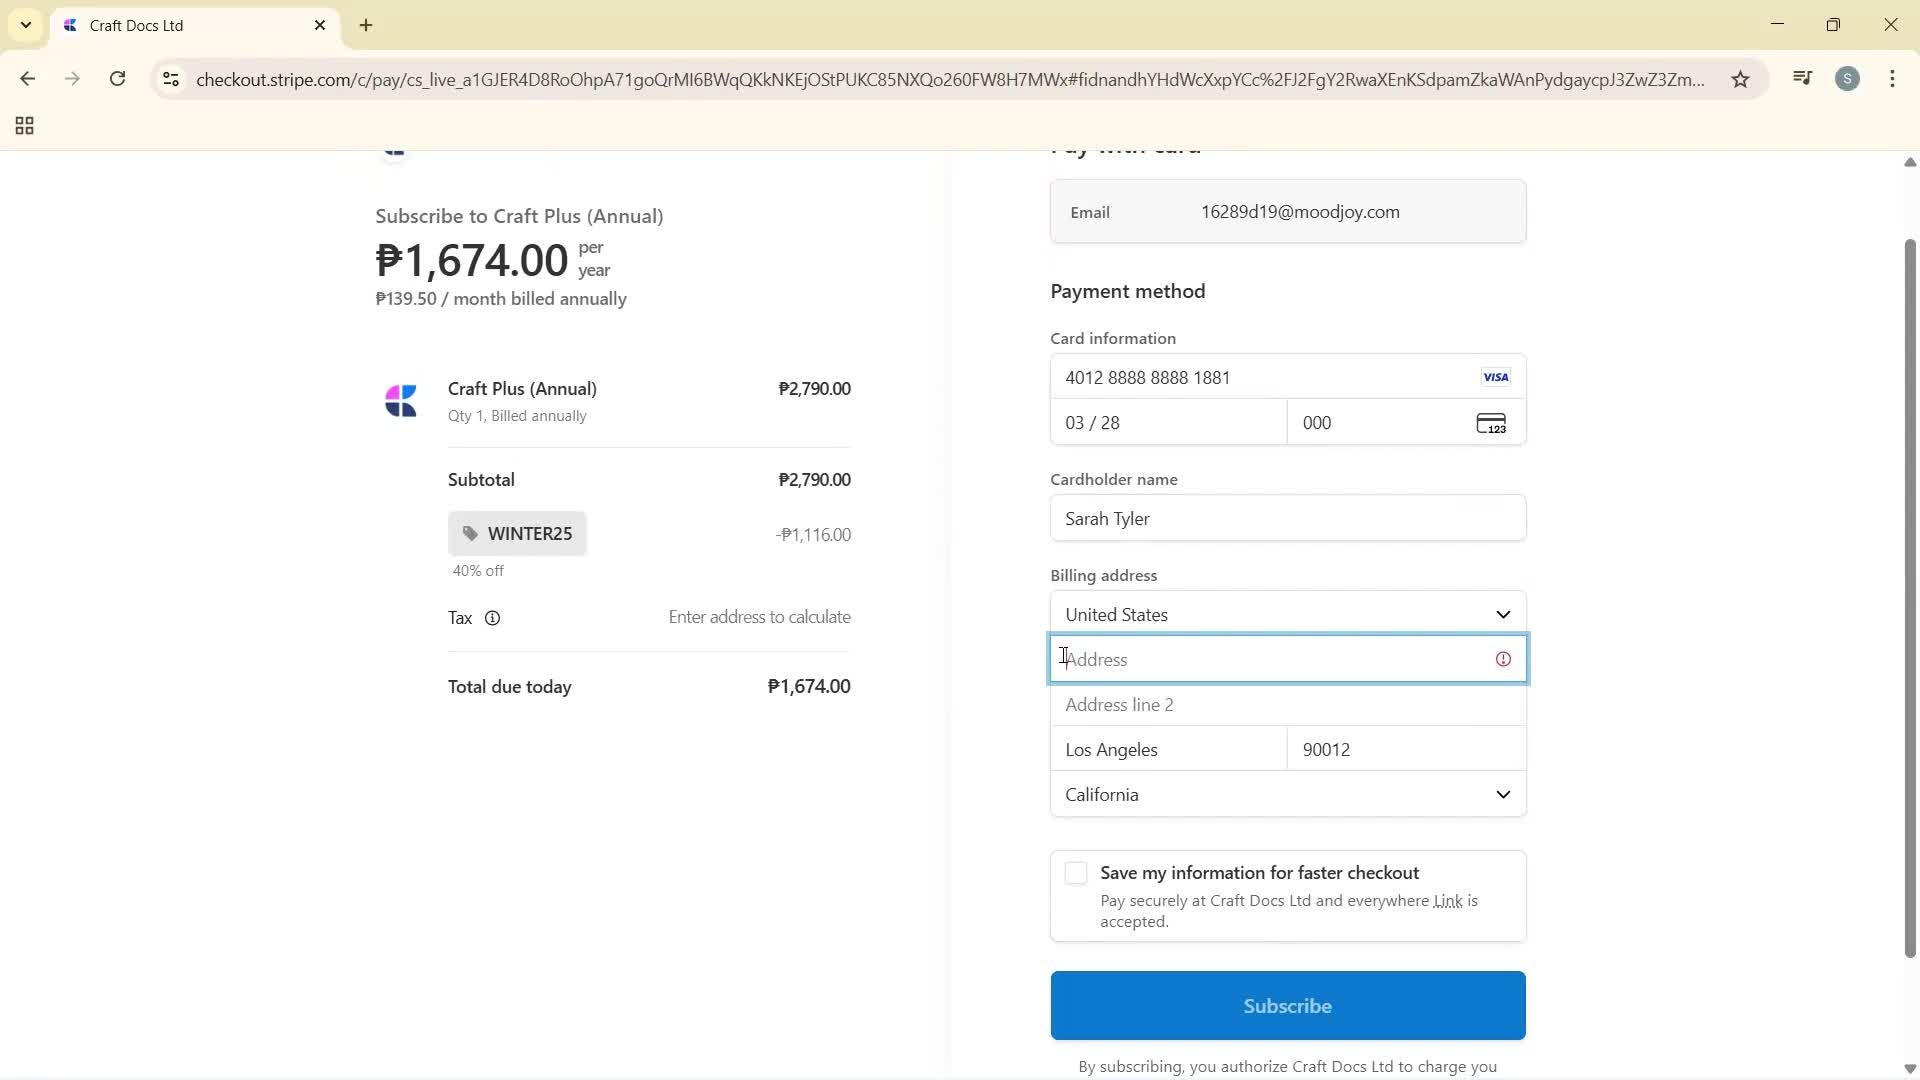The image size is (1920, 1080).
Task: Open the media controls icon in the toolbar
Action: pyautogui.click(x=1802, y=78)
